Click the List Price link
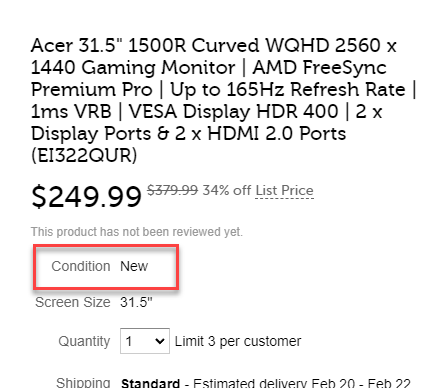442x388 pixels. (x=284, y=191)
